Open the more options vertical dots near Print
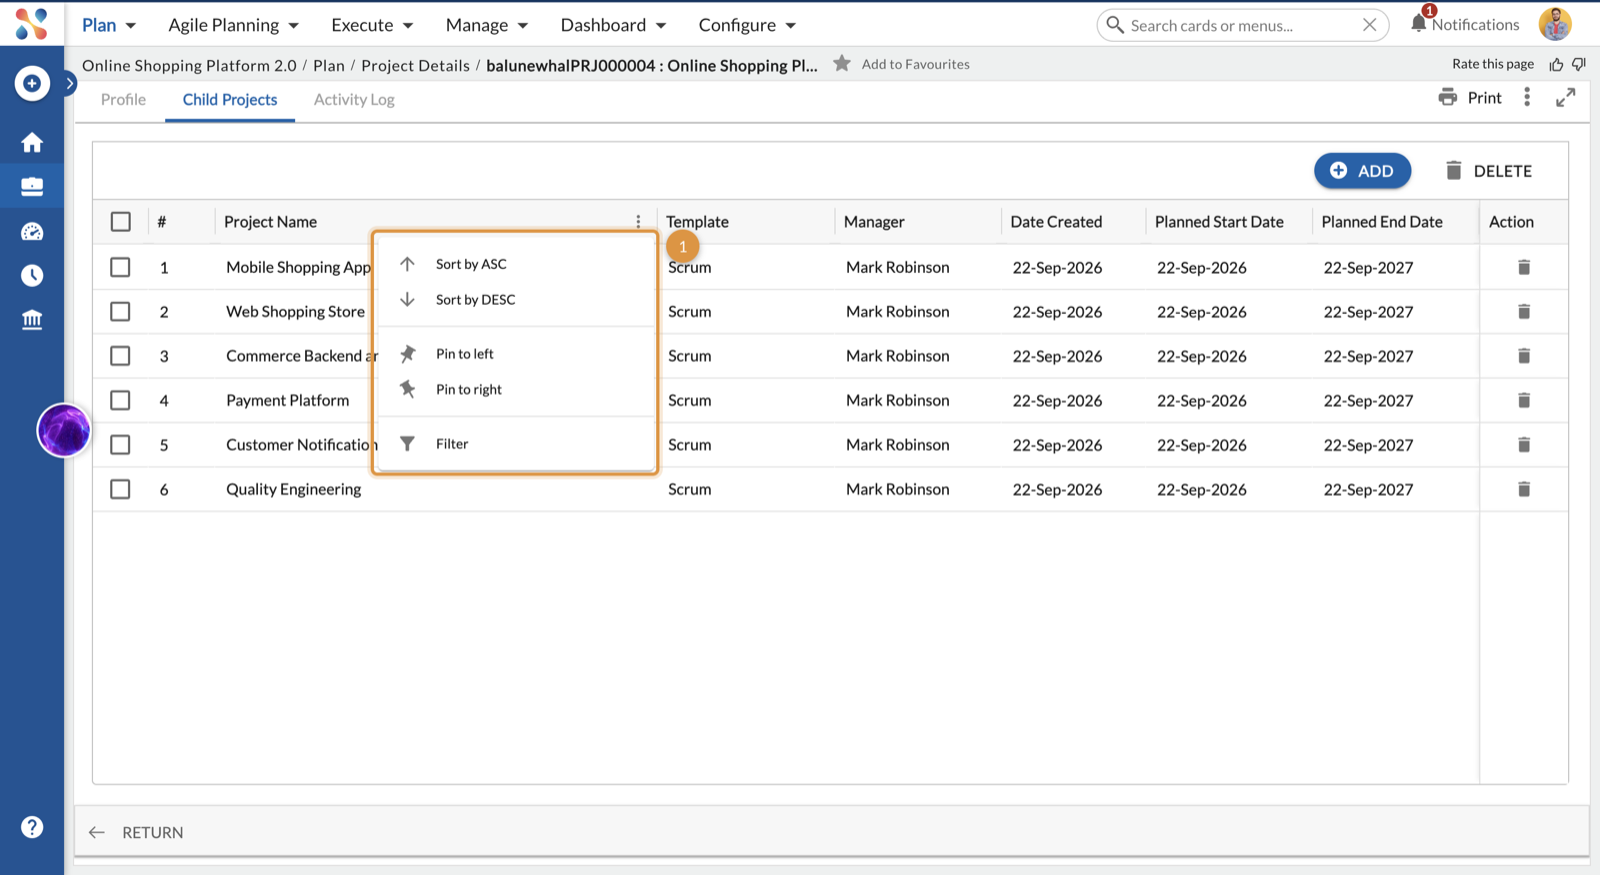This screenshot has height=875, width=1600. coord(1526,97)
